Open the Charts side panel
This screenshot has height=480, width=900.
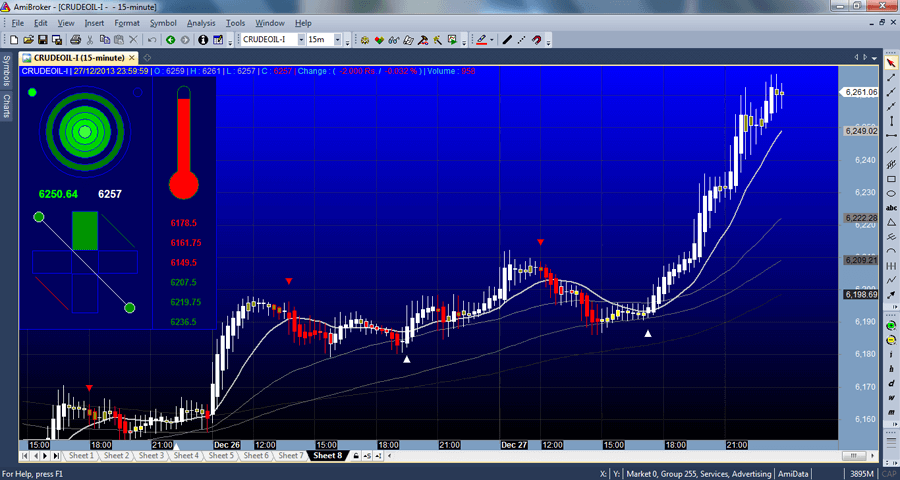[x=6, y=106]
